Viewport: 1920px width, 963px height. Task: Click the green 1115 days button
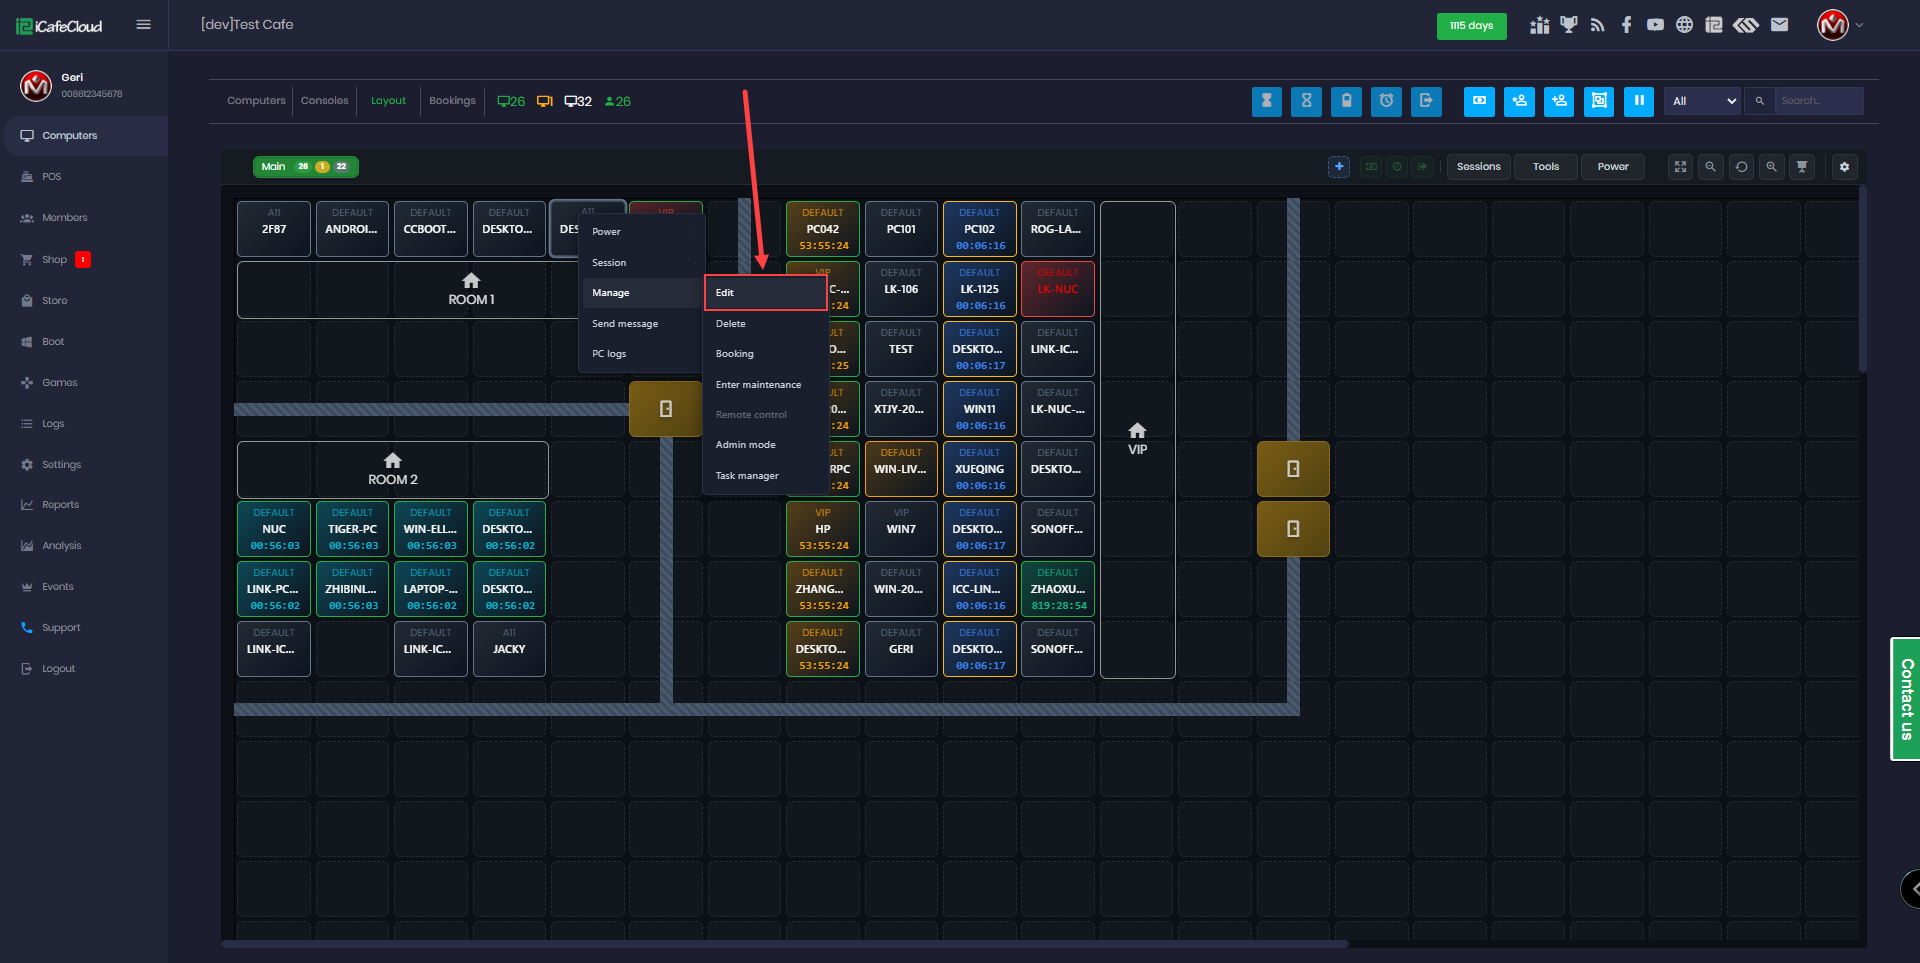1471,26
